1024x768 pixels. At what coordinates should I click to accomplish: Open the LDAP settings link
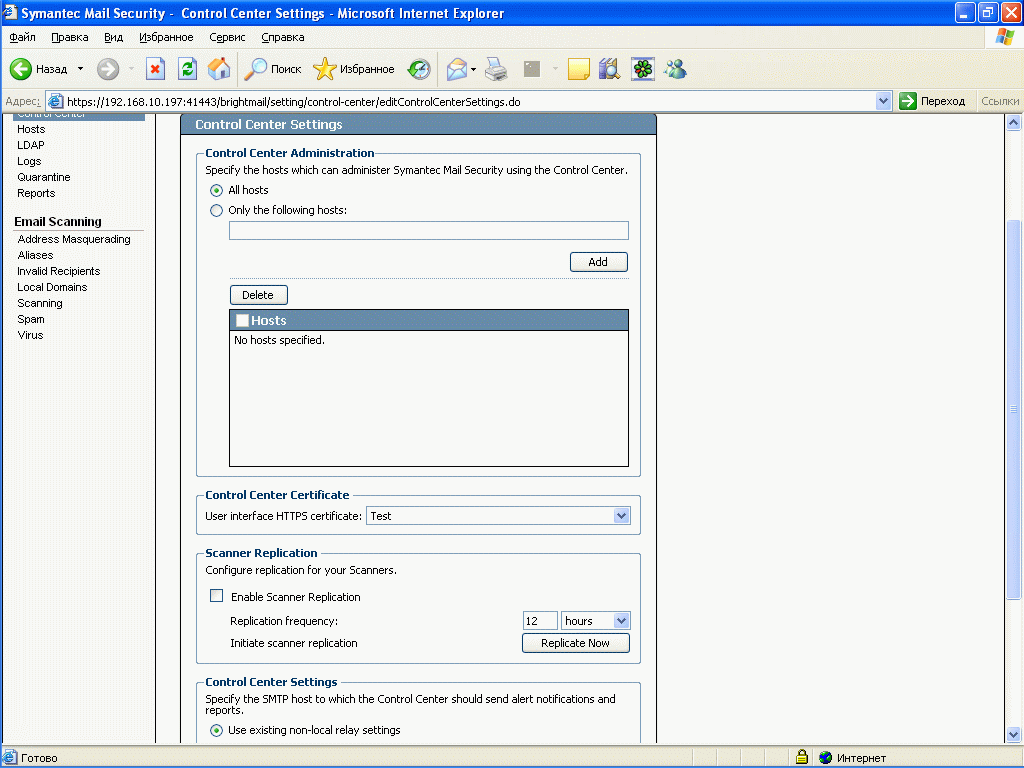31,145
